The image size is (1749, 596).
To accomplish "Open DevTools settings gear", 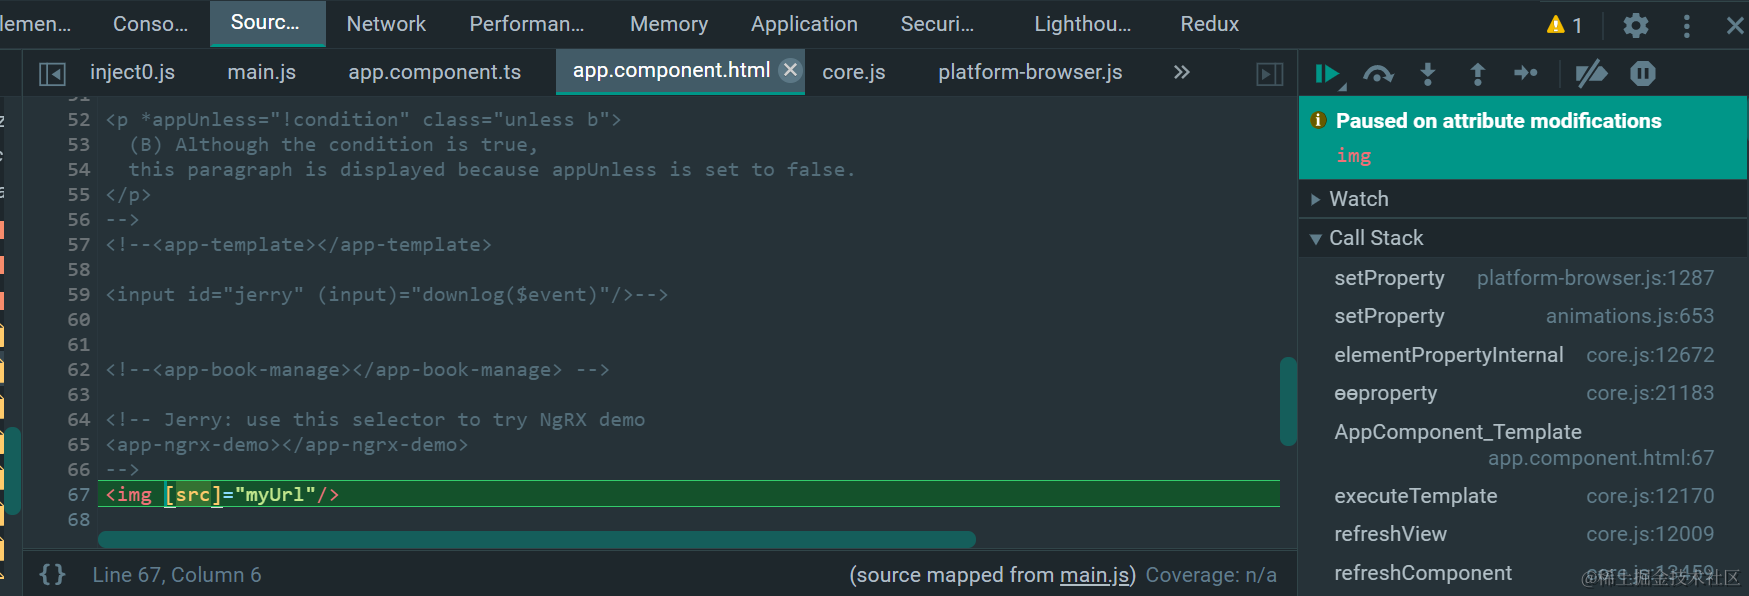I will 1636,25.
